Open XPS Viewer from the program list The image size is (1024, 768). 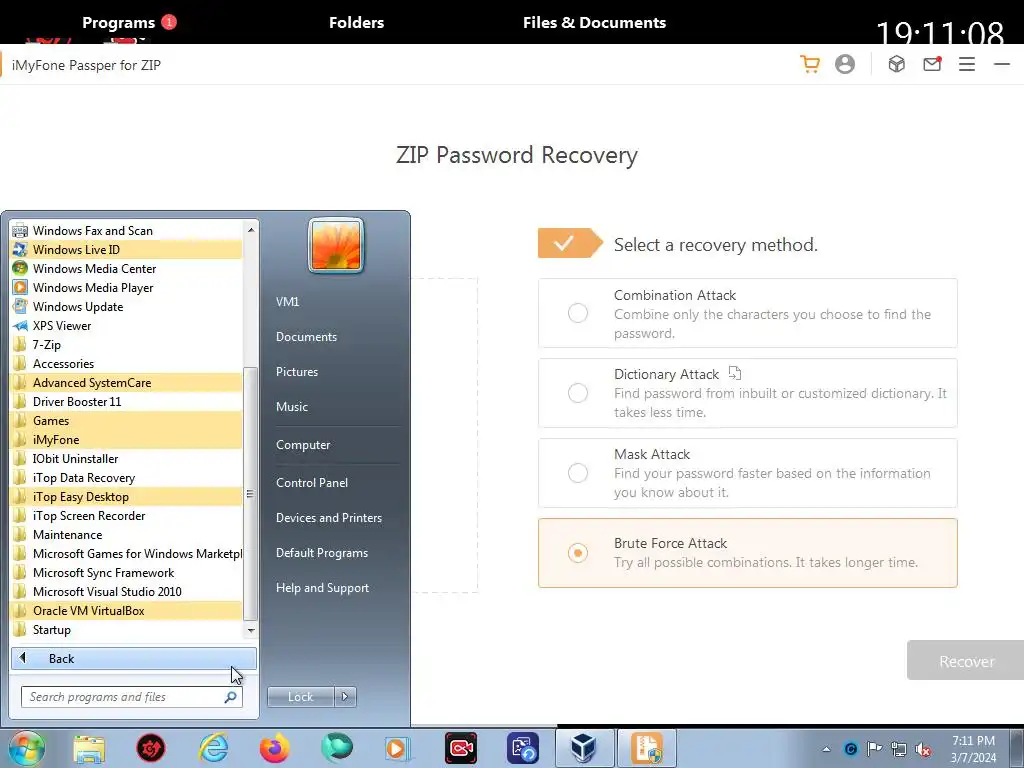point(127,325)
